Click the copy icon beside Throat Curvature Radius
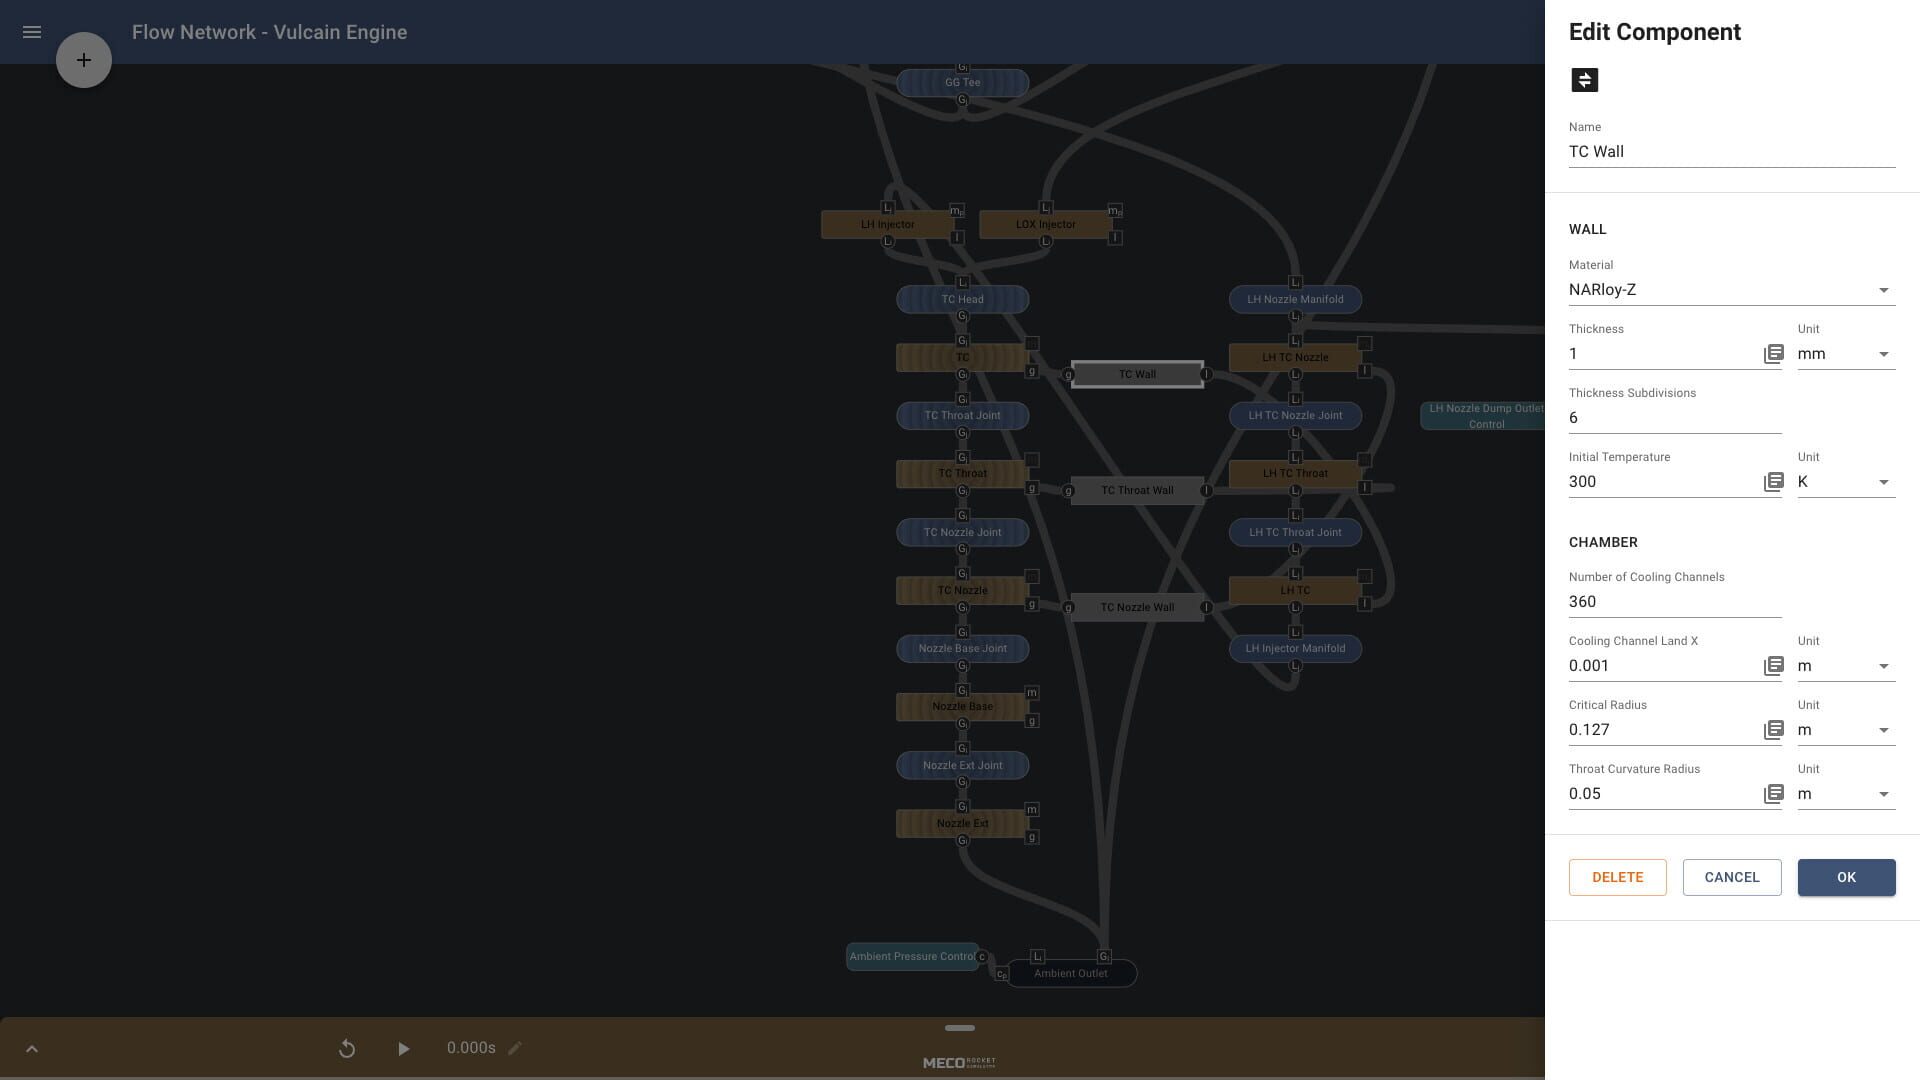1920x1080 pixels. tap(1774, 793)
